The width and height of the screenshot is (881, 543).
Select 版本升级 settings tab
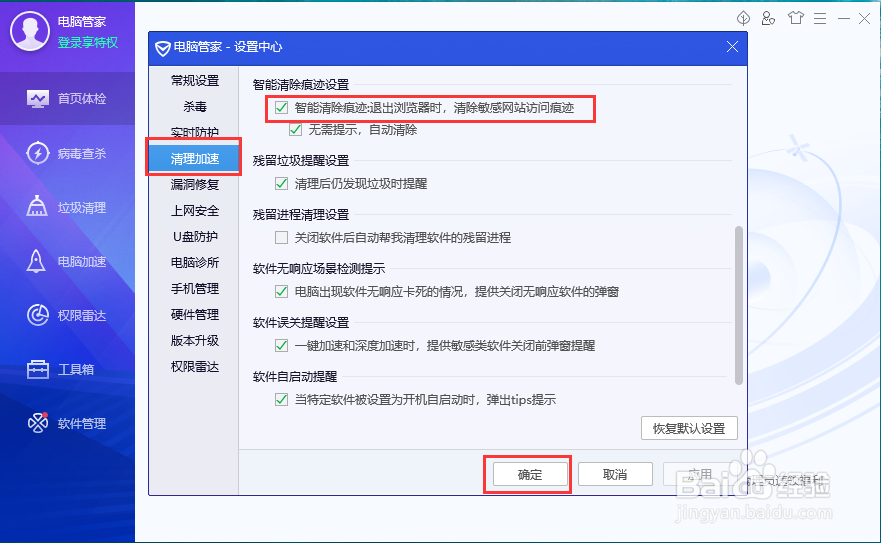pos(194,340)
